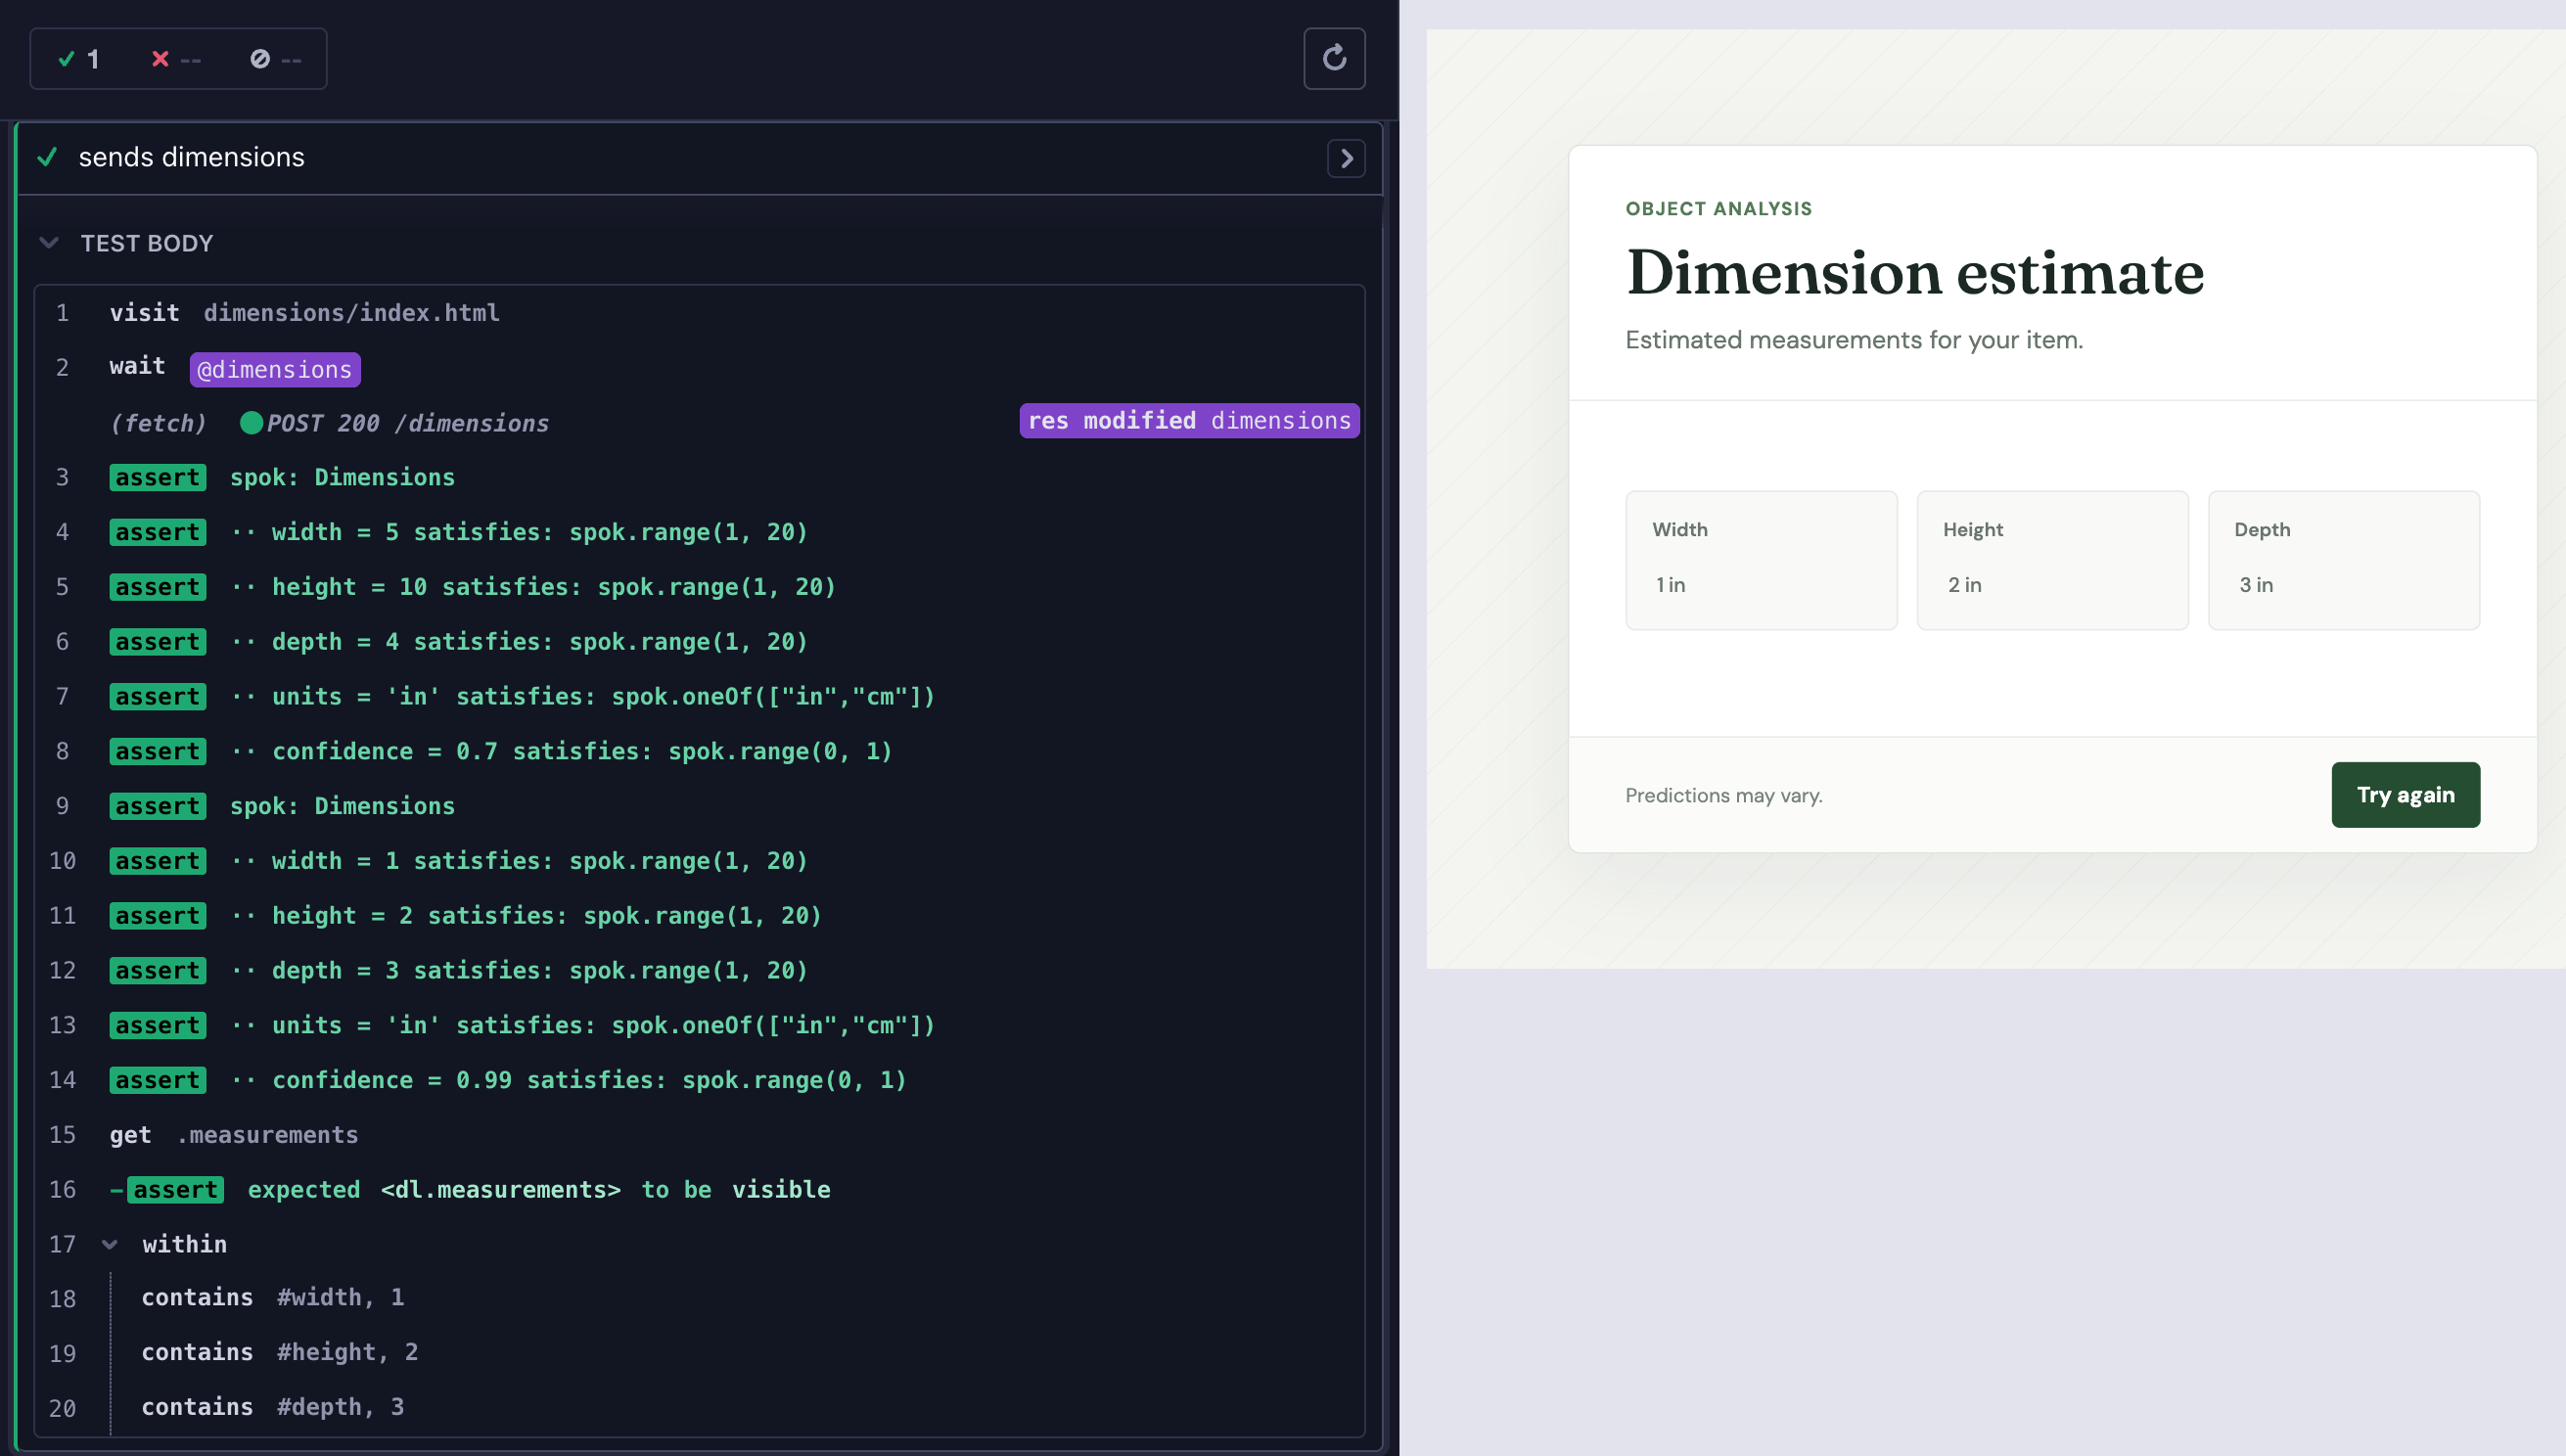The width and height of the screenshot is (2566, 1456).
Task: Select the depth = 3 assertion row
Action: 699,970
